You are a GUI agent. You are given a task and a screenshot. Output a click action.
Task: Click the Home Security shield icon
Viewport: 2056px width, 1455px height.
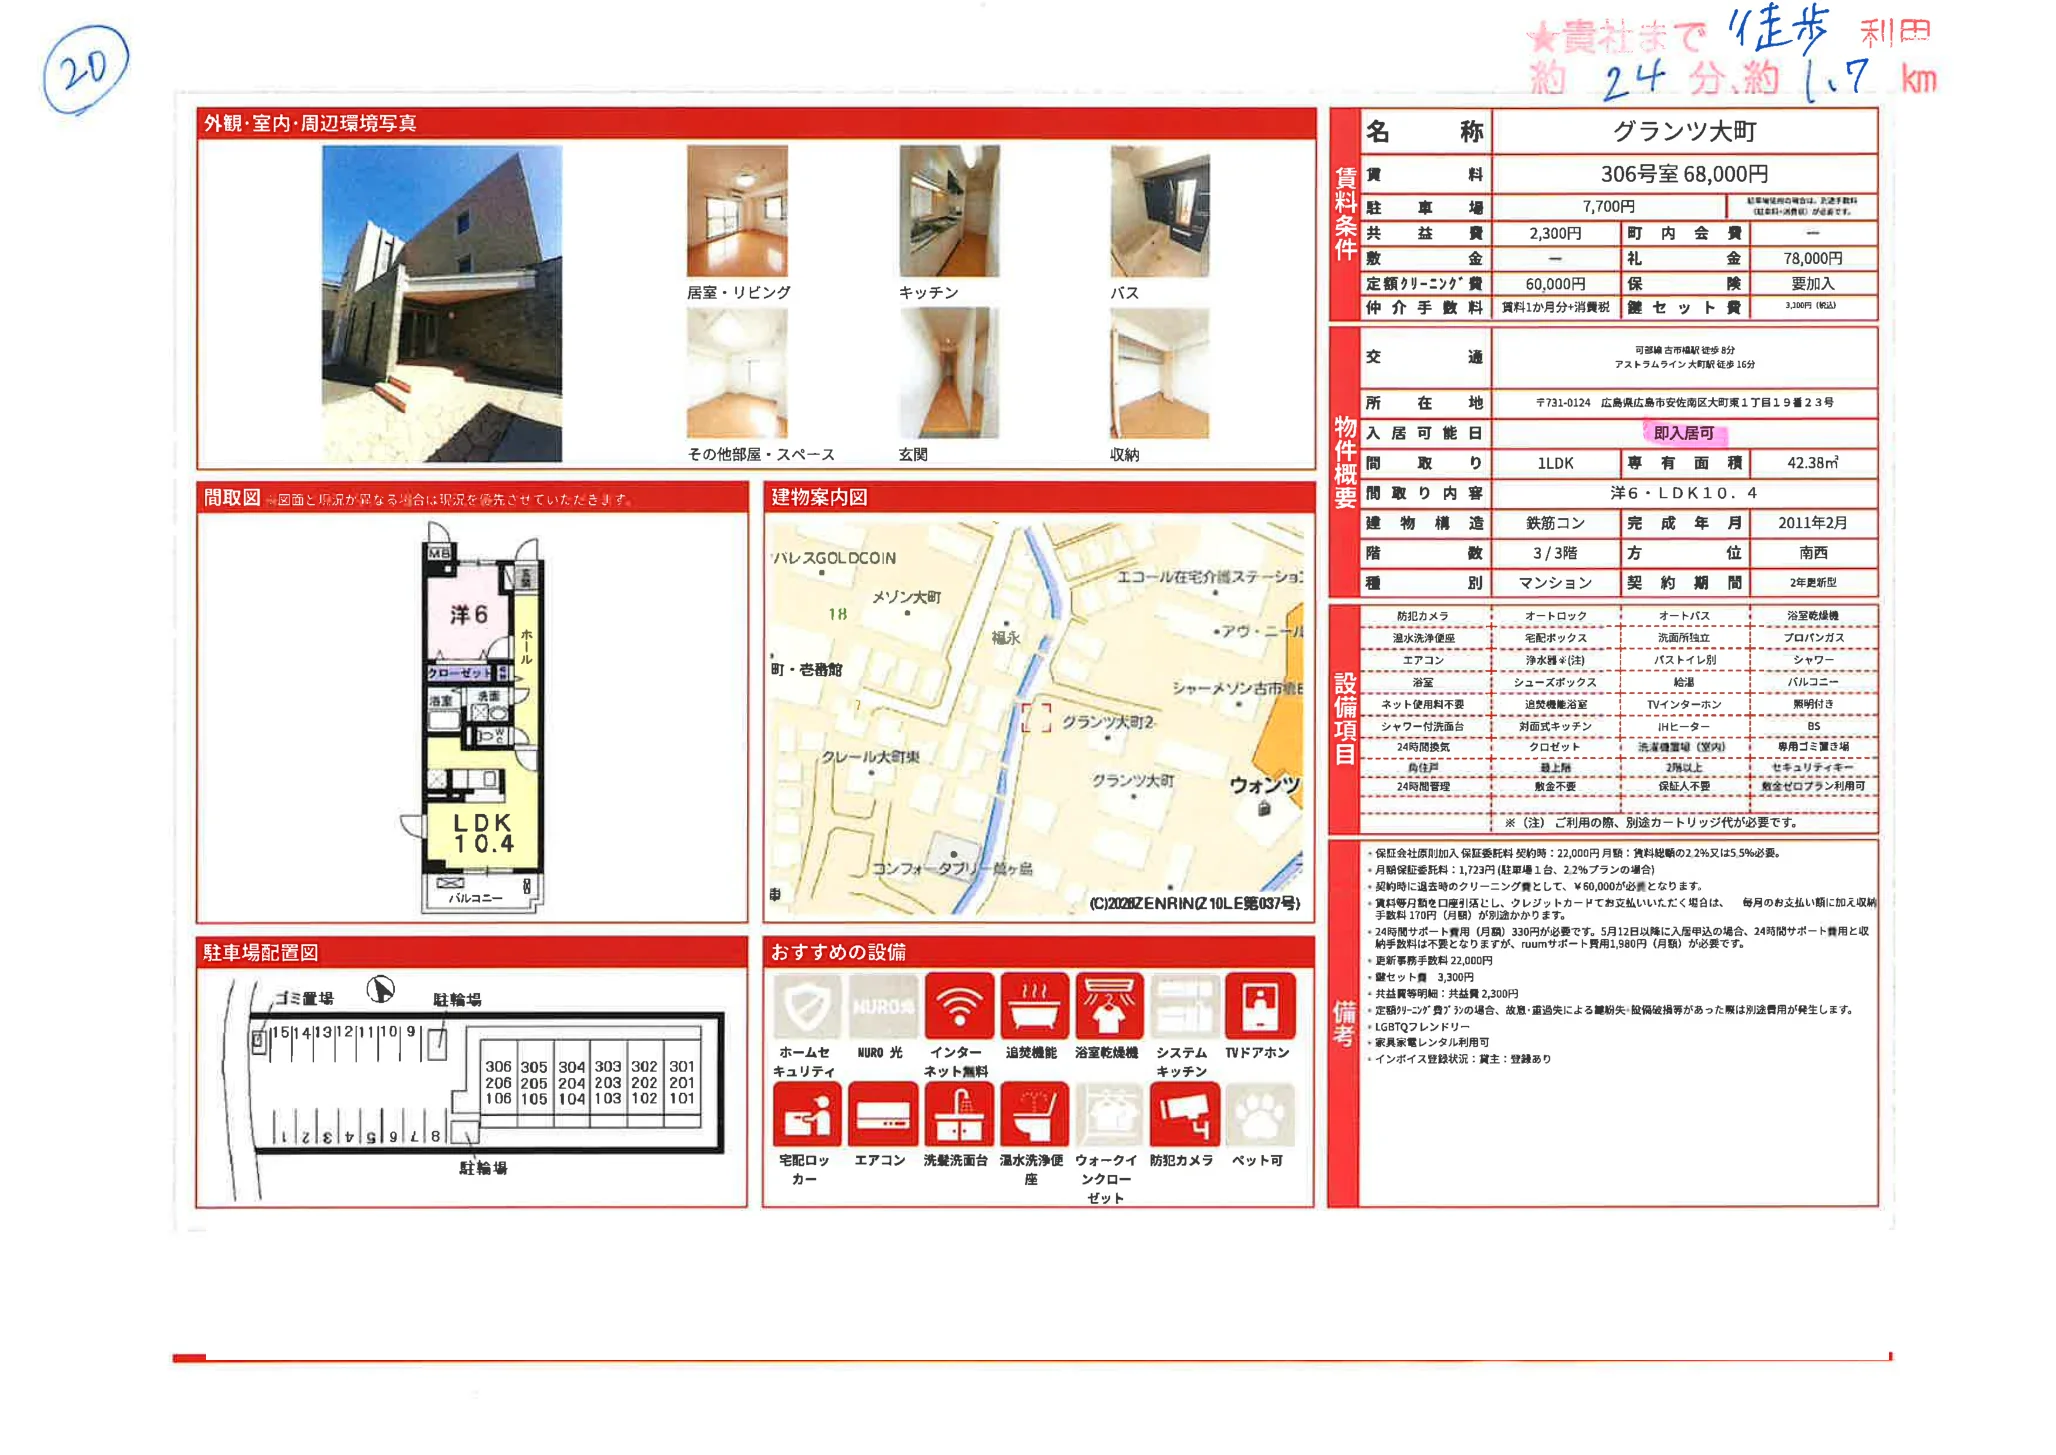click(806, 1007)
